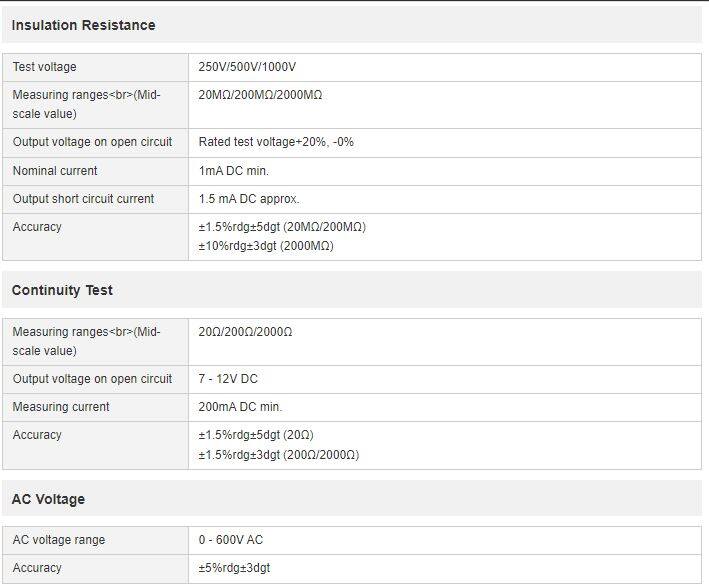Viewport: 709px width, 588px height.
Task: Click the 250V/500V/1000V value cell
Action: (x=247, y=67)
